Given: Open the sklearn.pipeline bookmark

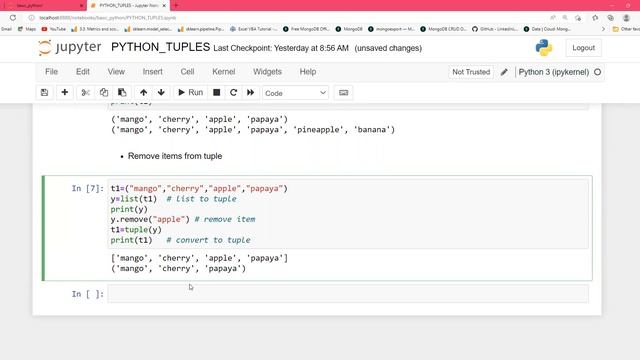Looking at the screenshot, I should tap(201, 29).
